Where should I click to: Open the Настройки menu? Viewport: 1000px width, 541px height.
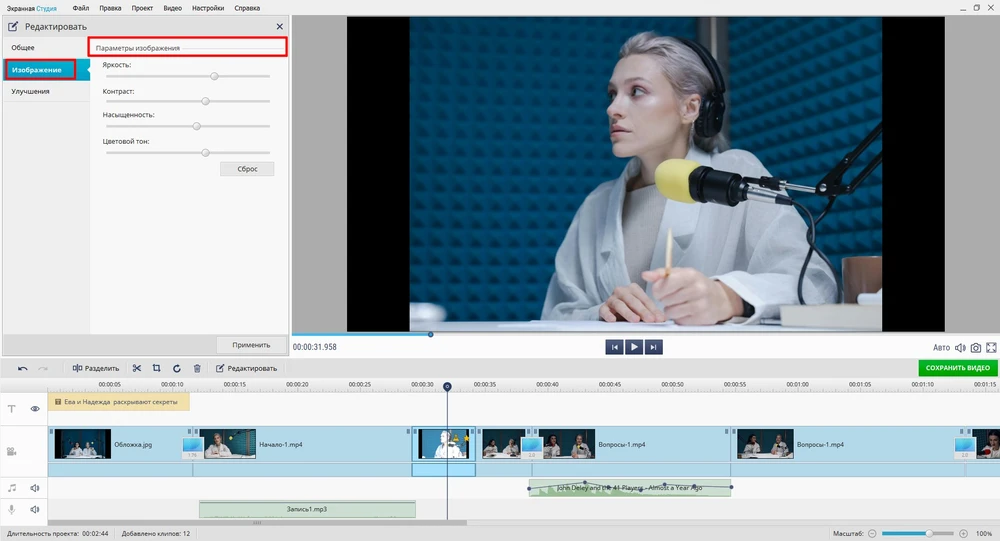coord(207,8)
